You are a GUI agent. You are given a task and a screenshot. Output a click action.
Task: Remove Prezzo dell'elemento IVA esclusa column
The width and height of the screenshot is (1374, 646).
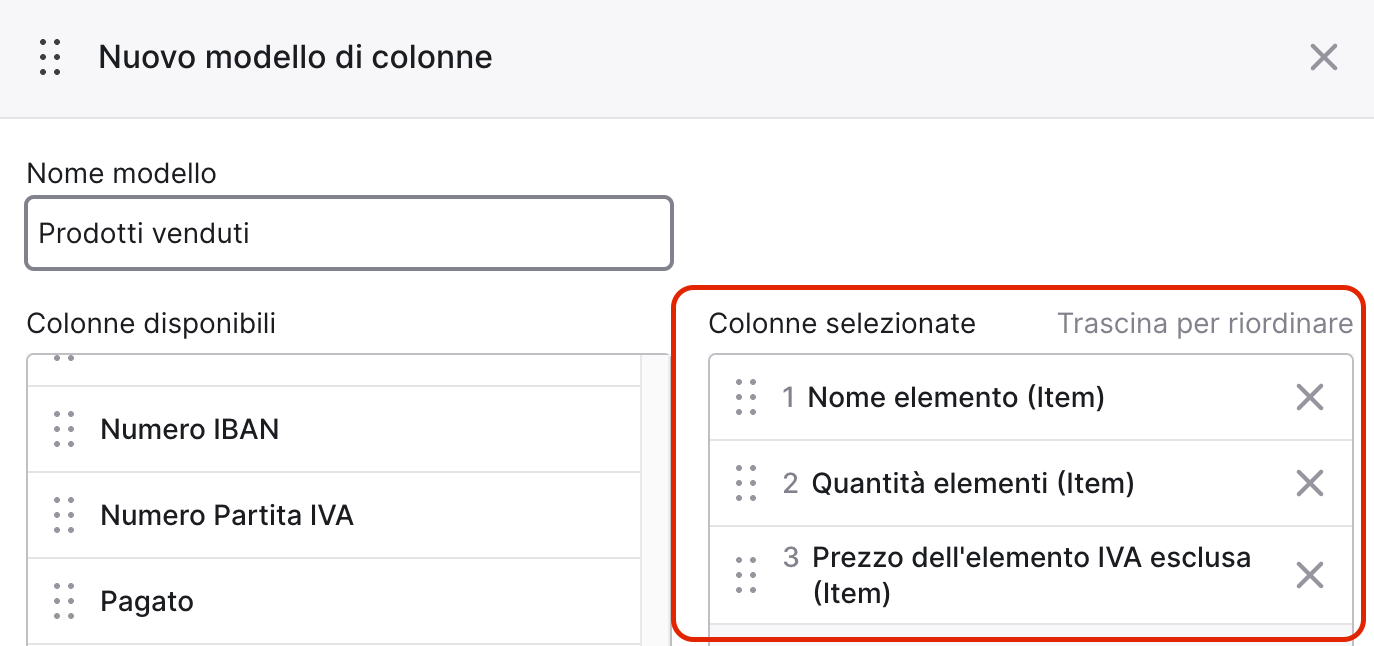[x=1309, y=575]
